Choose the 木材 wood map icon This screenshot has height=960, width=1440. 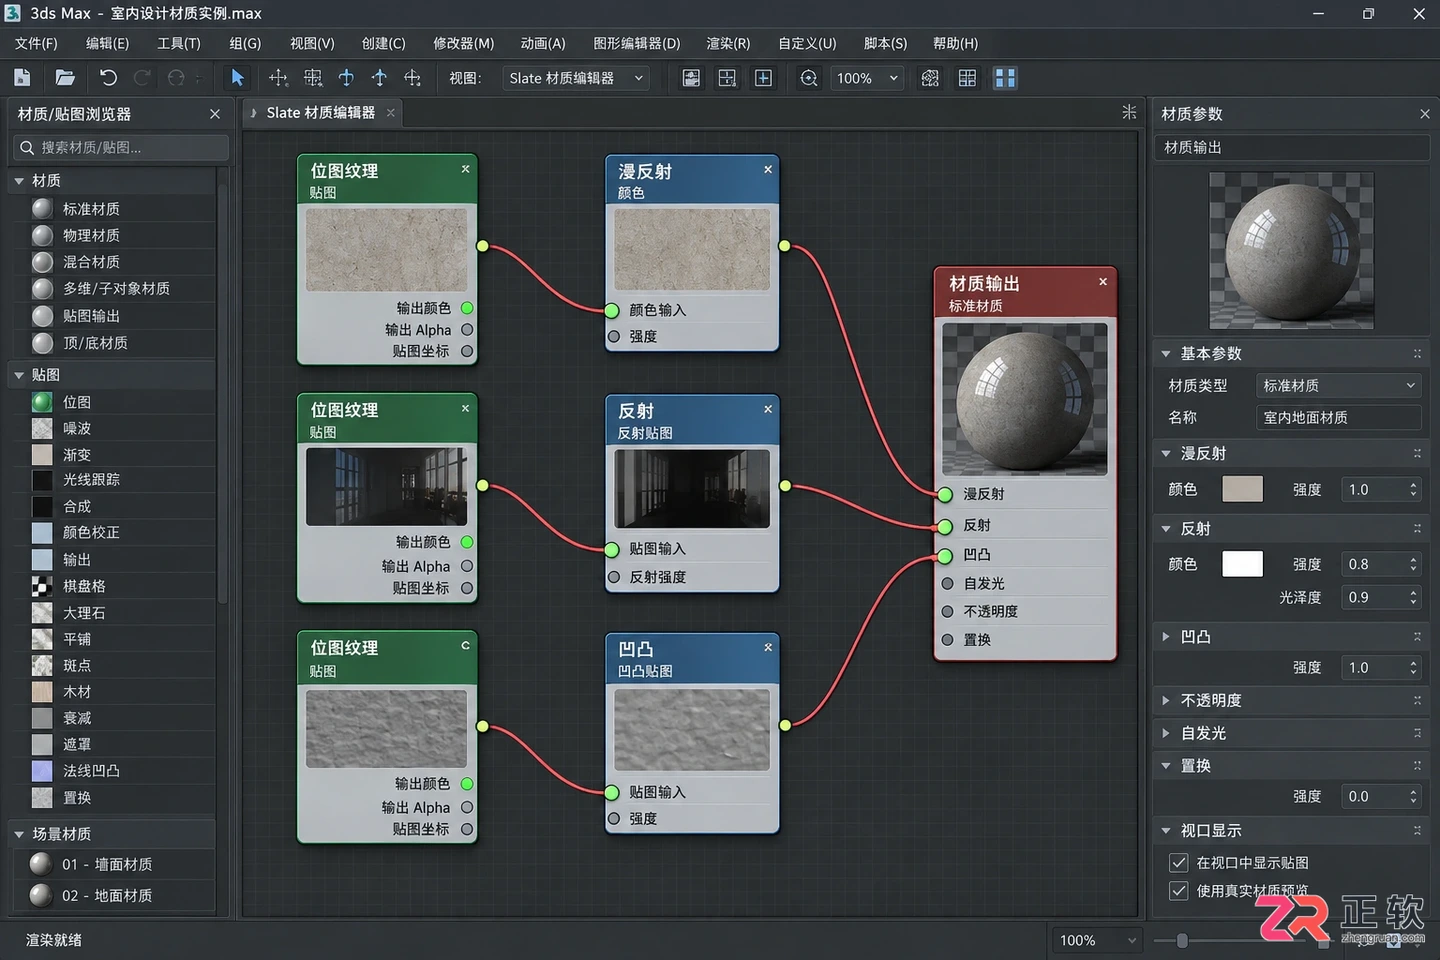pyautogui.click(x=42, y=692)
